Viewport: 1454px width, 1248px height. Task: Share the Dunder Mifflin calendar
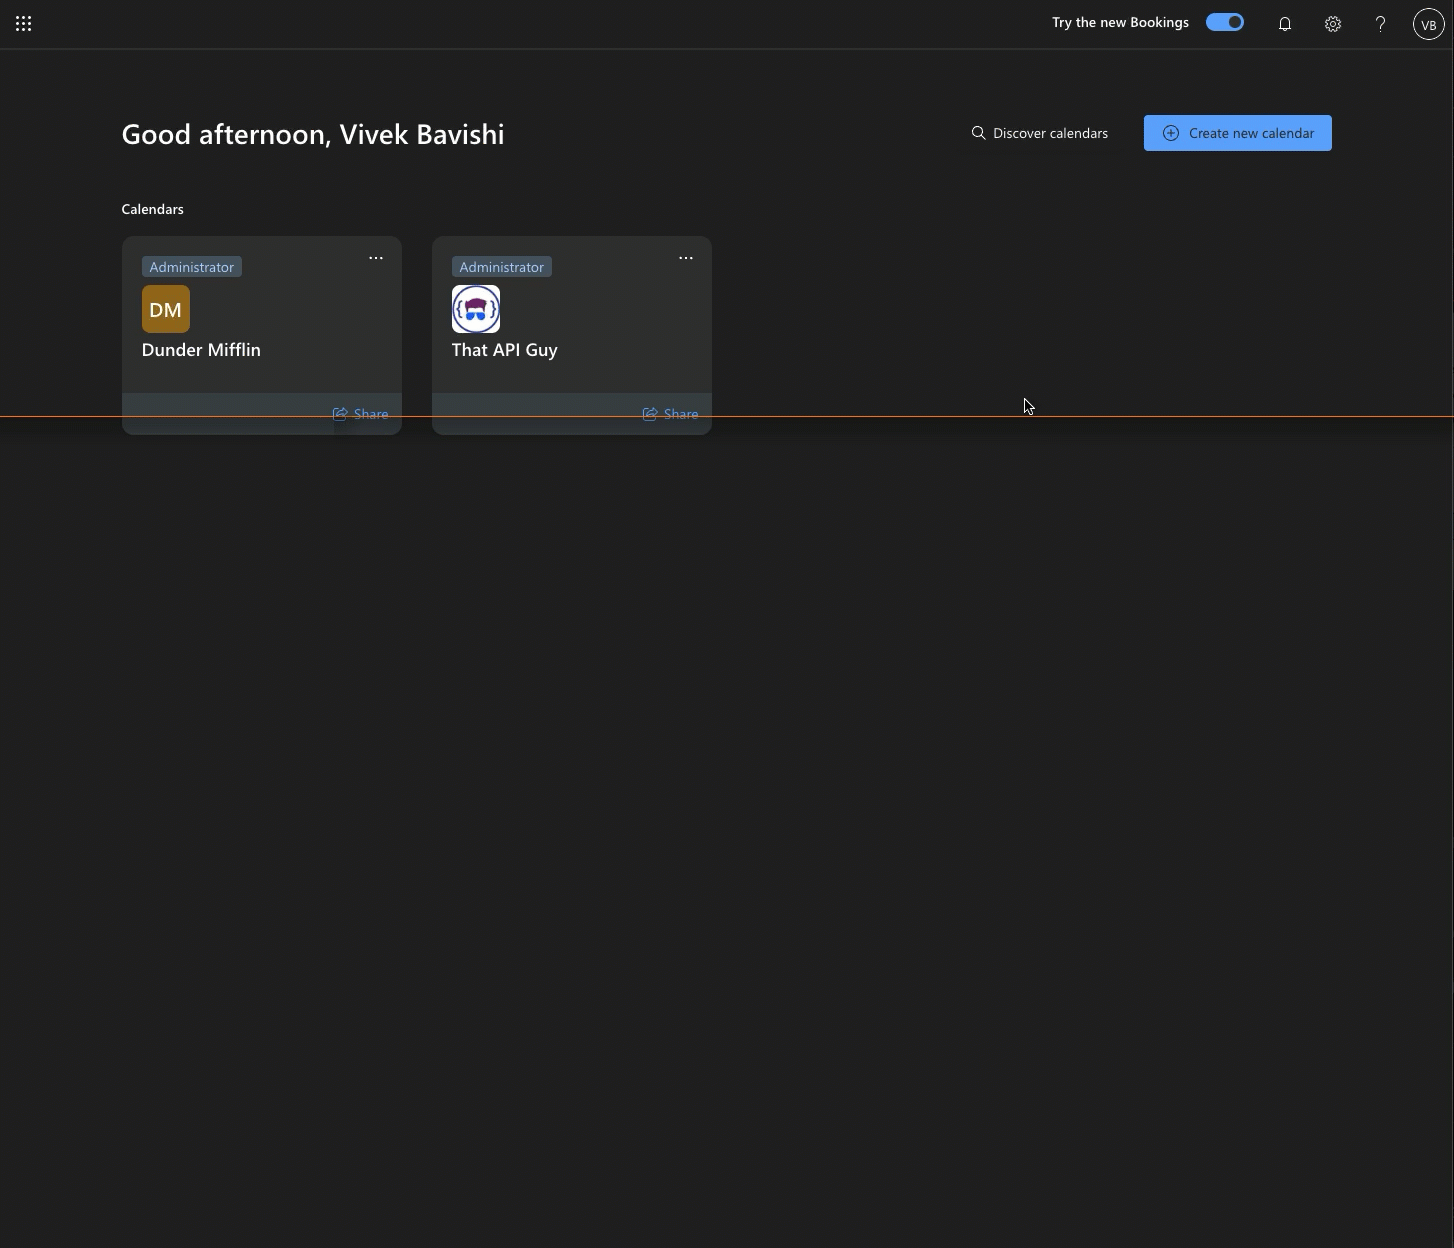(360, 414)
